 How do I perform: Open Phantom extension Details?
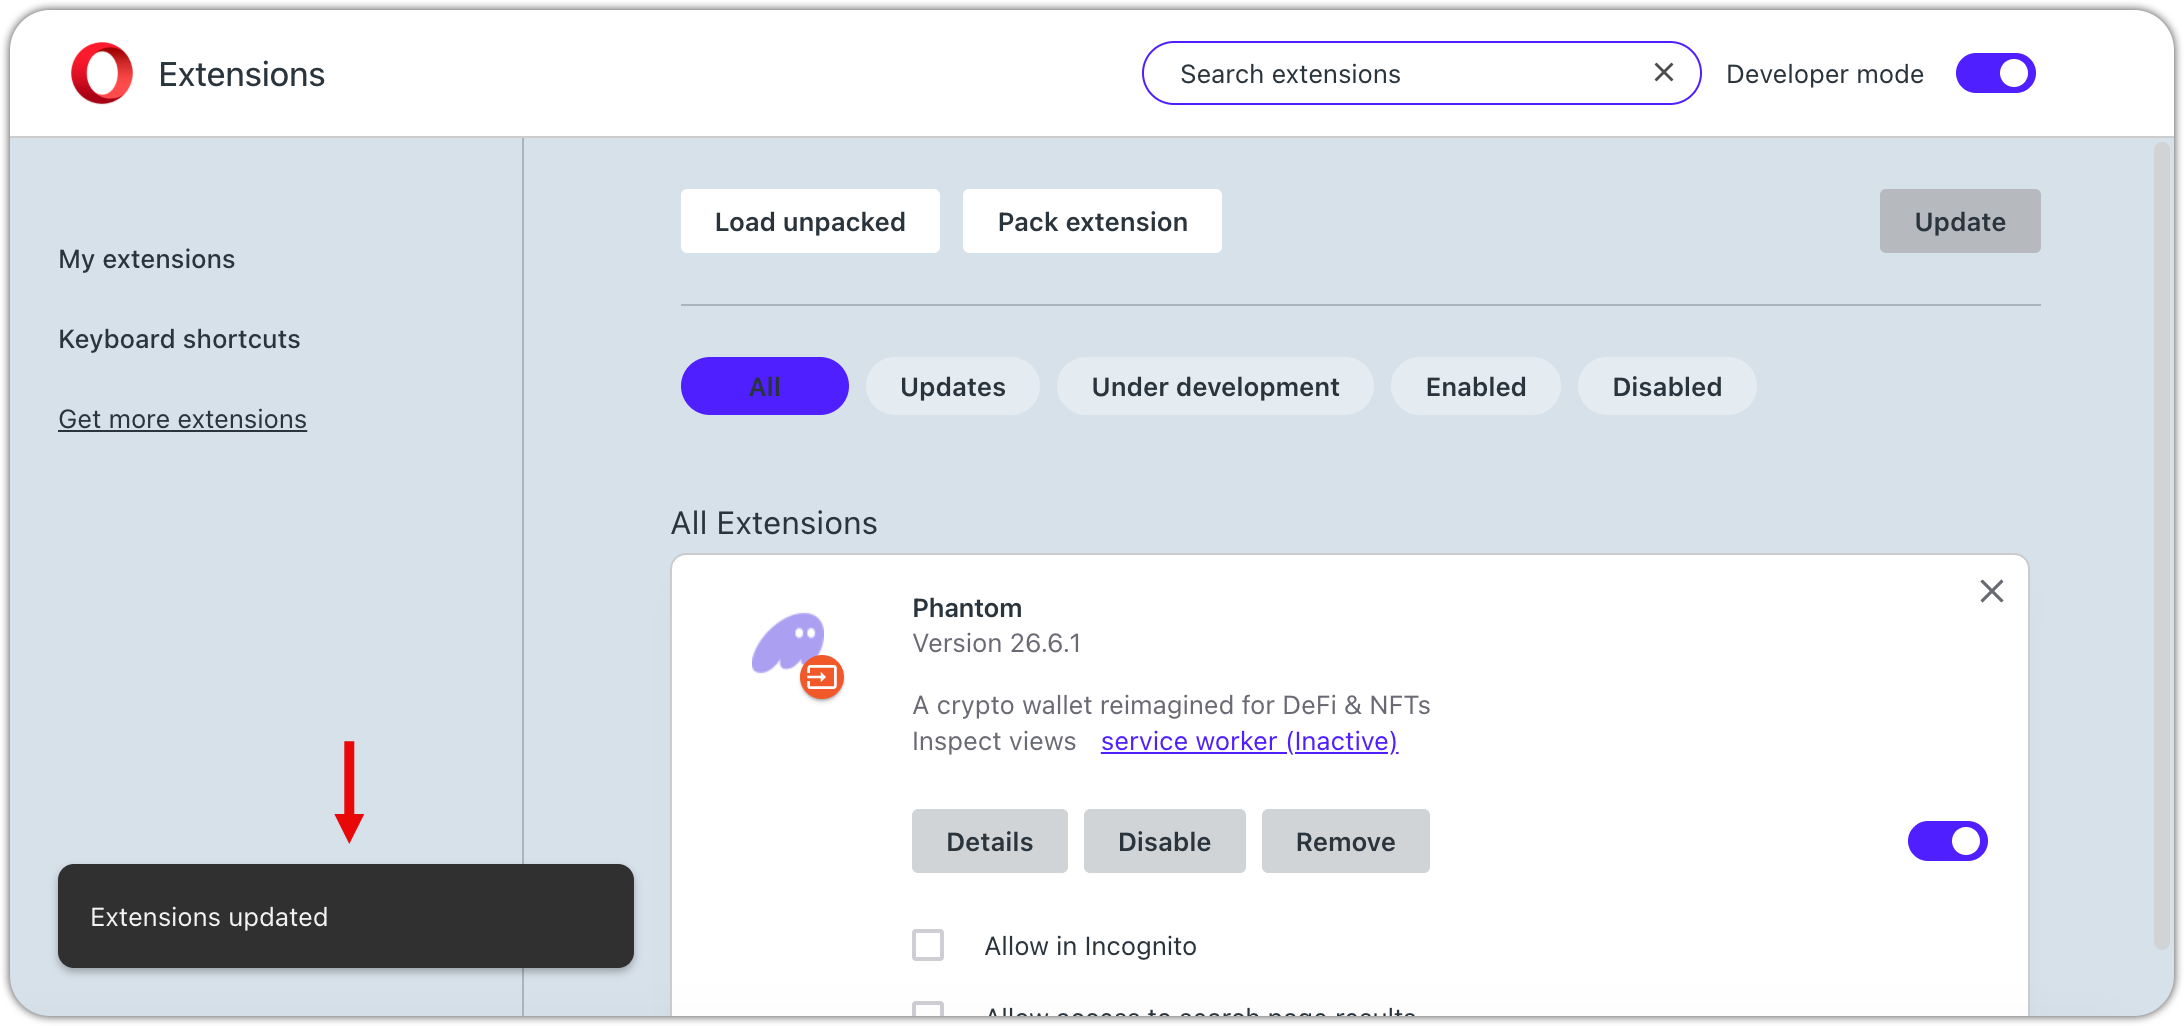tap(989, 842)
